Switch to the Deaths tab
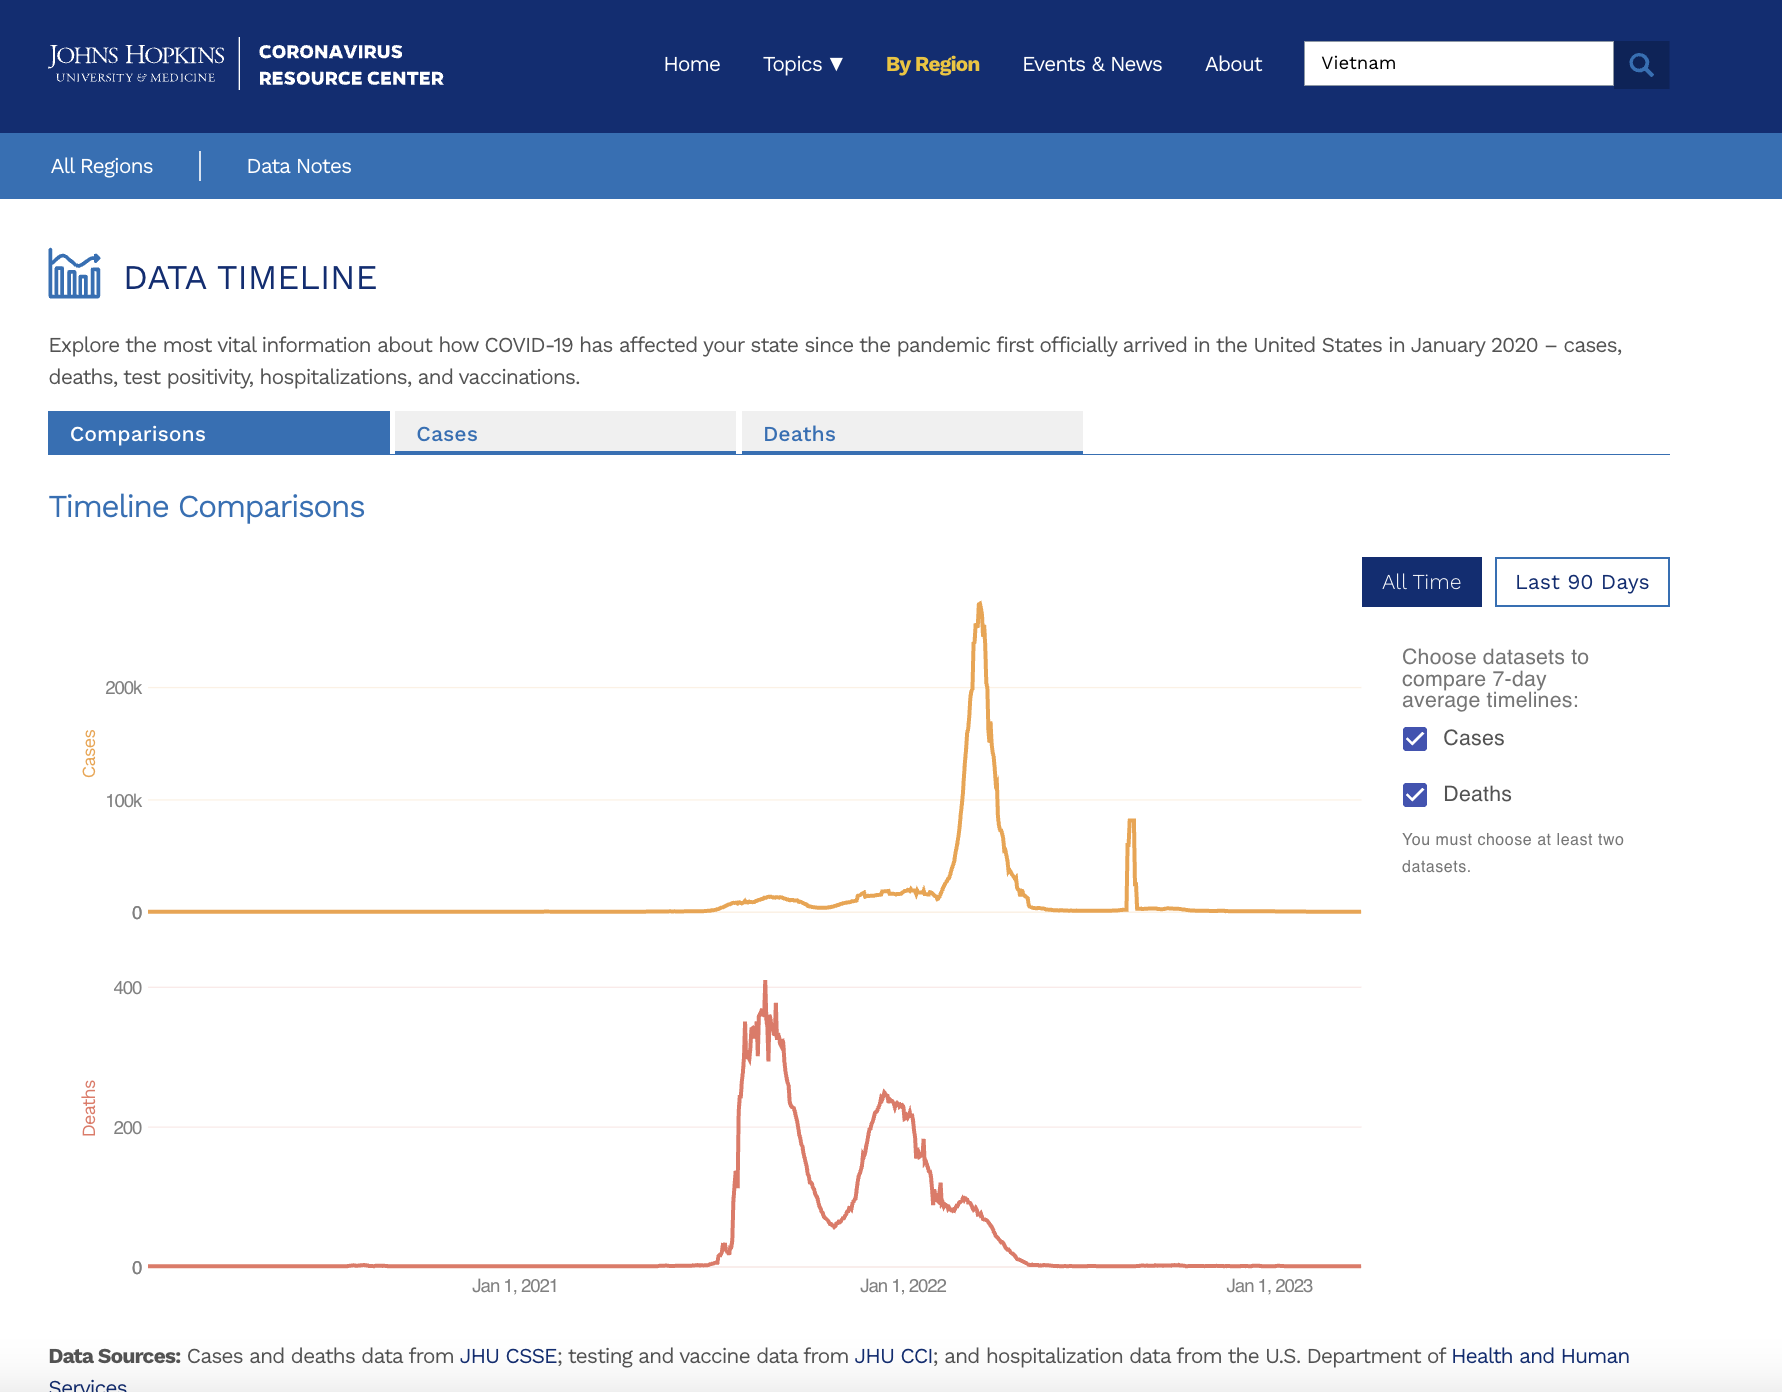Screen dimensions: 1782x1392 coord(911,434)
